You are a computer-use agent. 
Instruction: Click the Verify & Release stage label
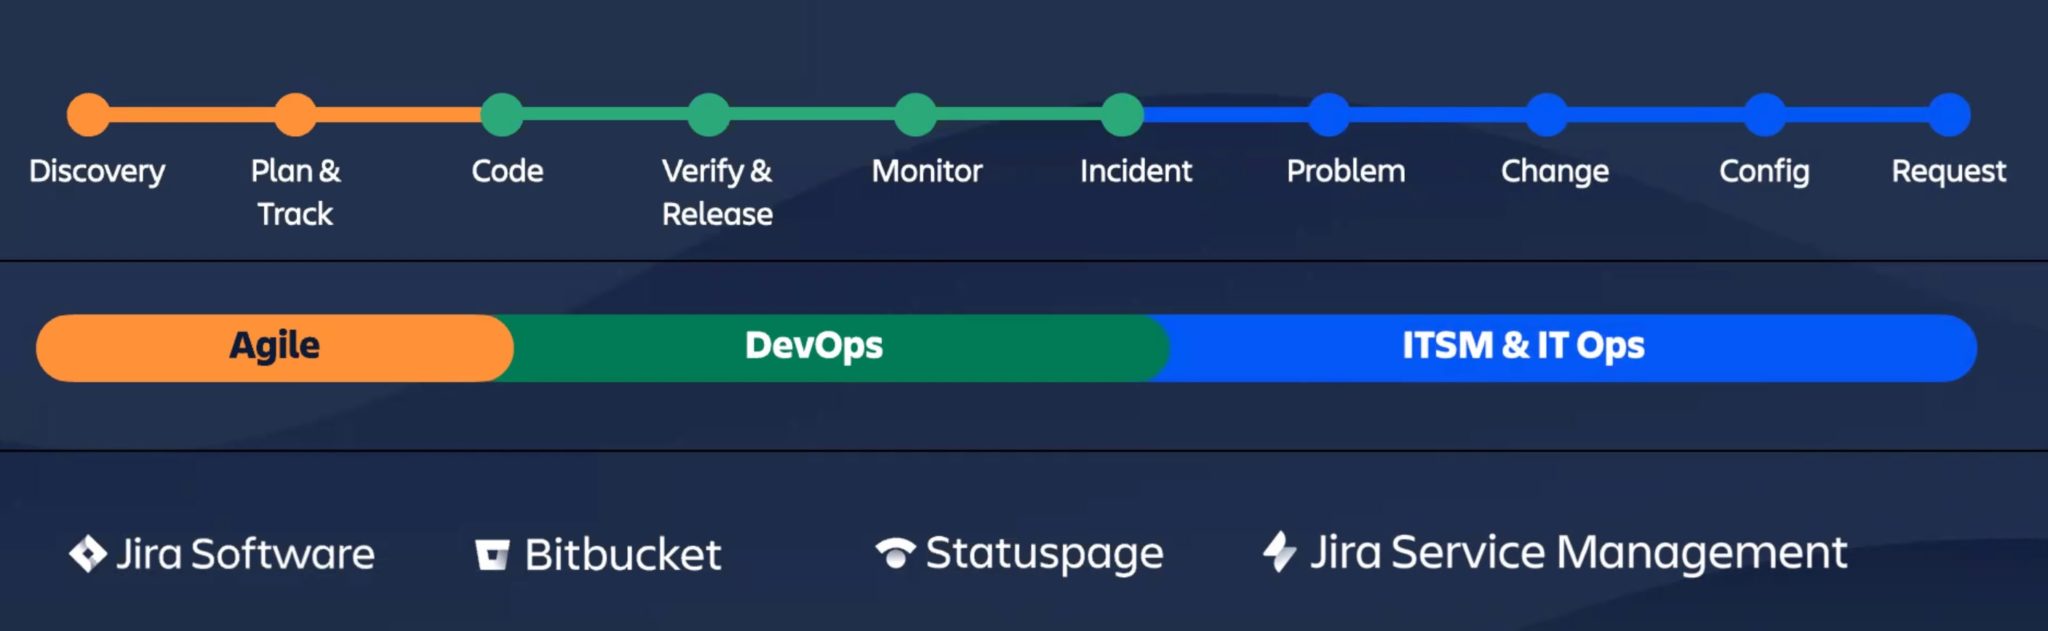(717, 192)
